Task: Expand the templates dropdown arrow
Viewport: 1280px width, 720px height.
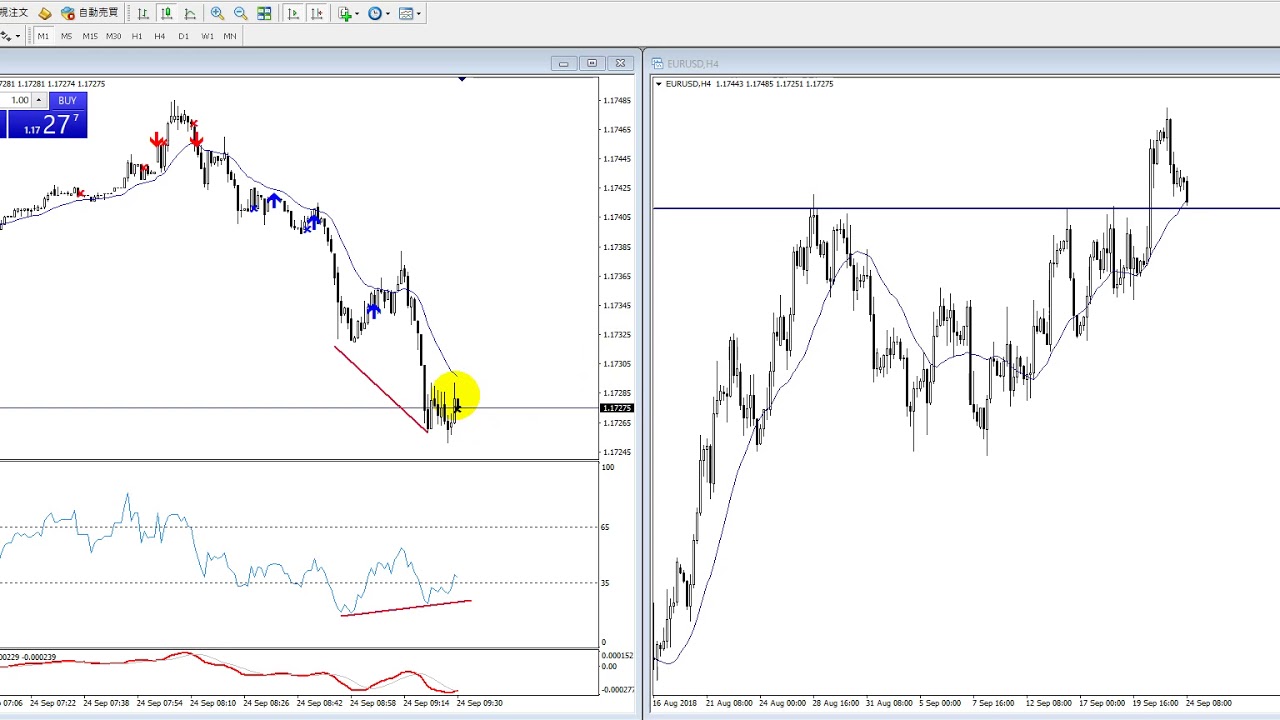Action: point(418,13)
